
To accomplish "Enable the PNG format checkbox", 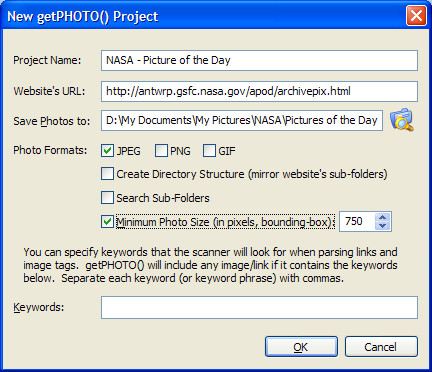I will [161, 151].
